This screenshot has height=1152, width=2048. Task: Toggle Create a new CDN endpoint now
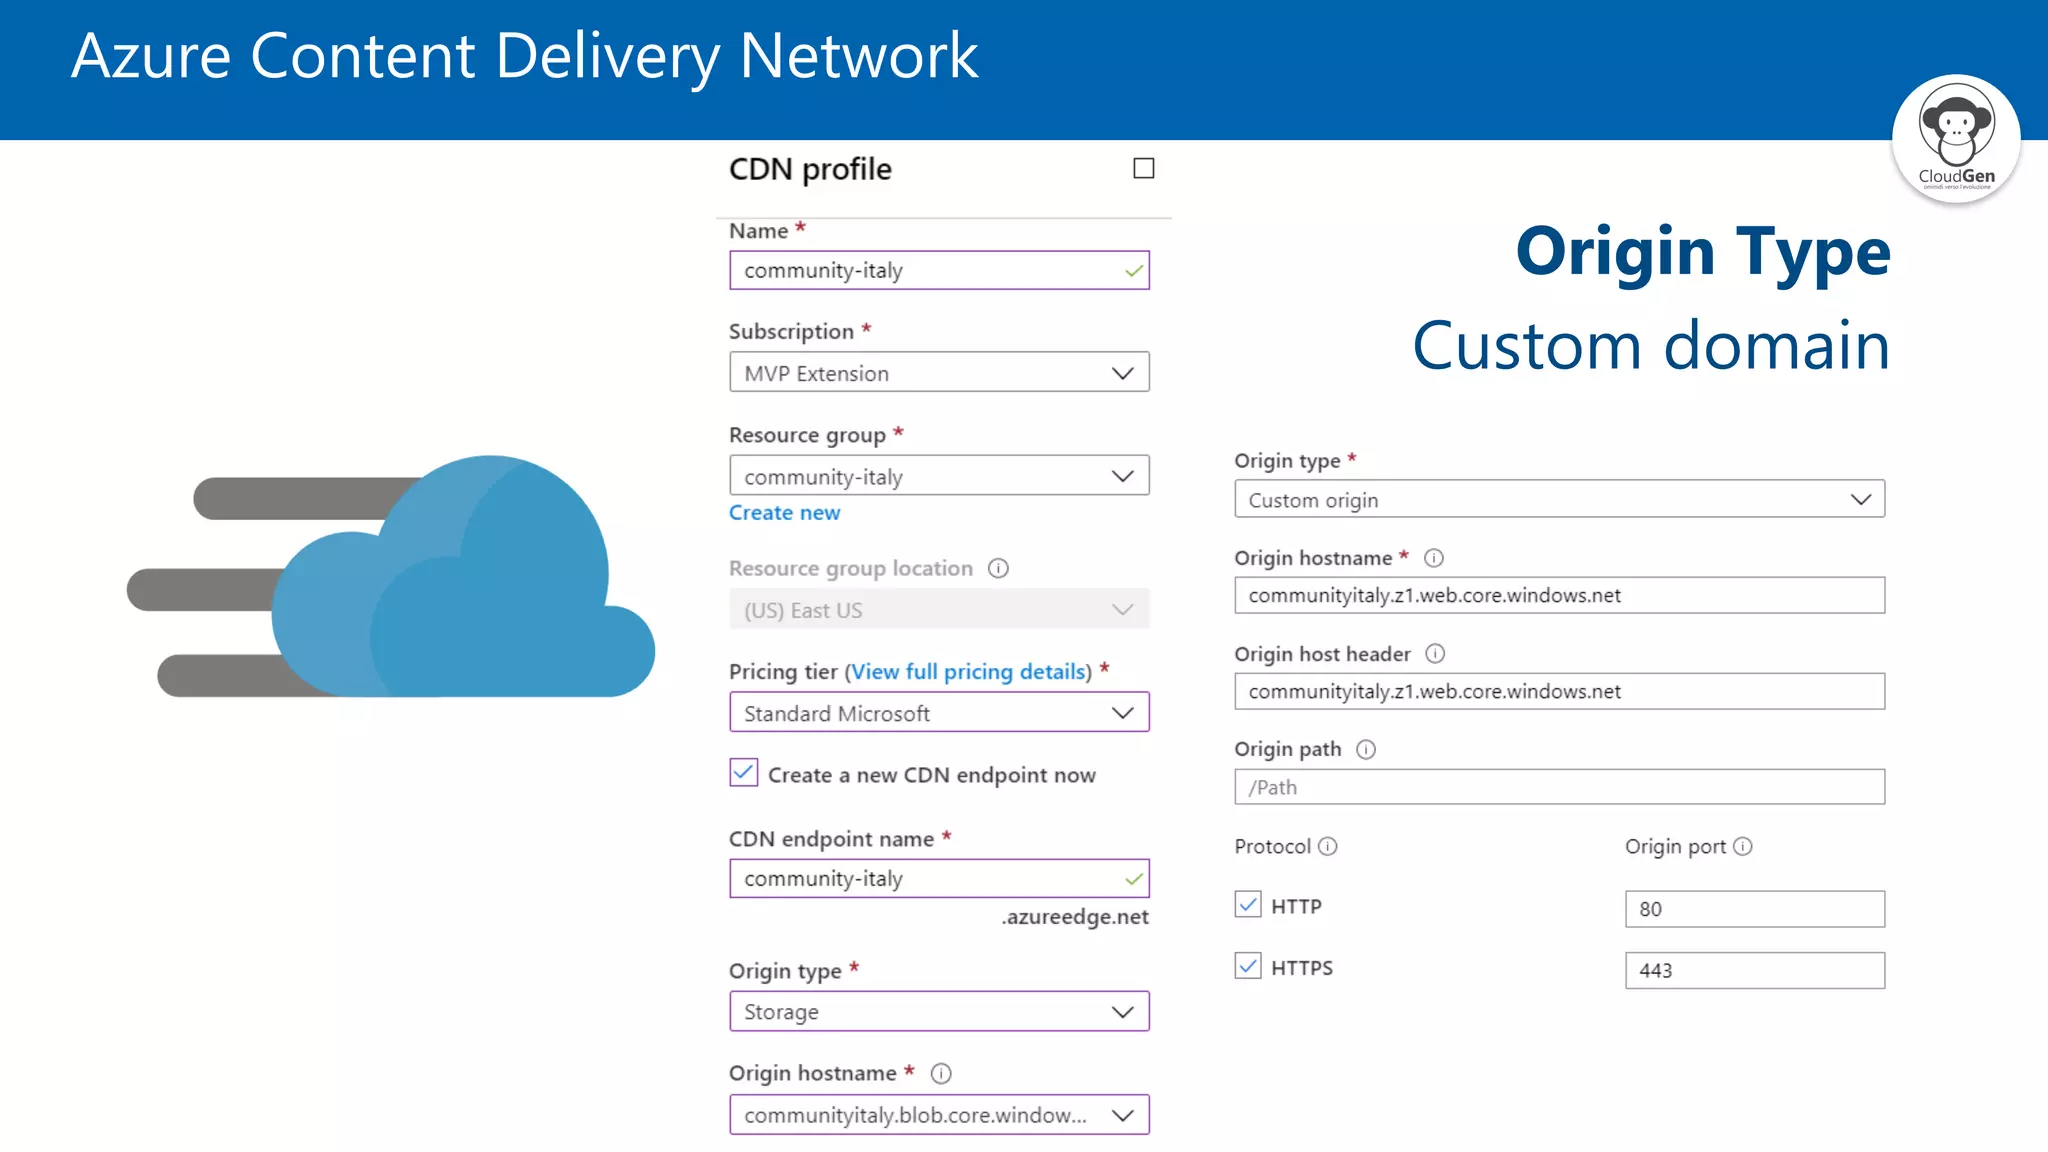click(x=743, y=773)
